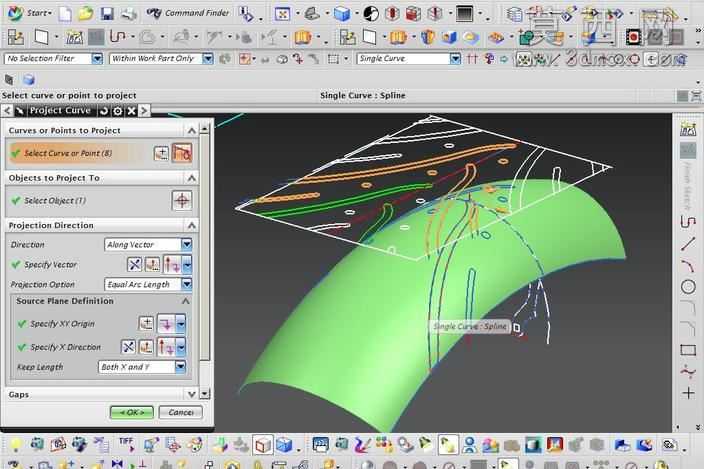Click the Reverse Direction icon for Specify Vector
Image resolution: width=704 pixels, height=469 pixels.
click(x=134, y=264)
